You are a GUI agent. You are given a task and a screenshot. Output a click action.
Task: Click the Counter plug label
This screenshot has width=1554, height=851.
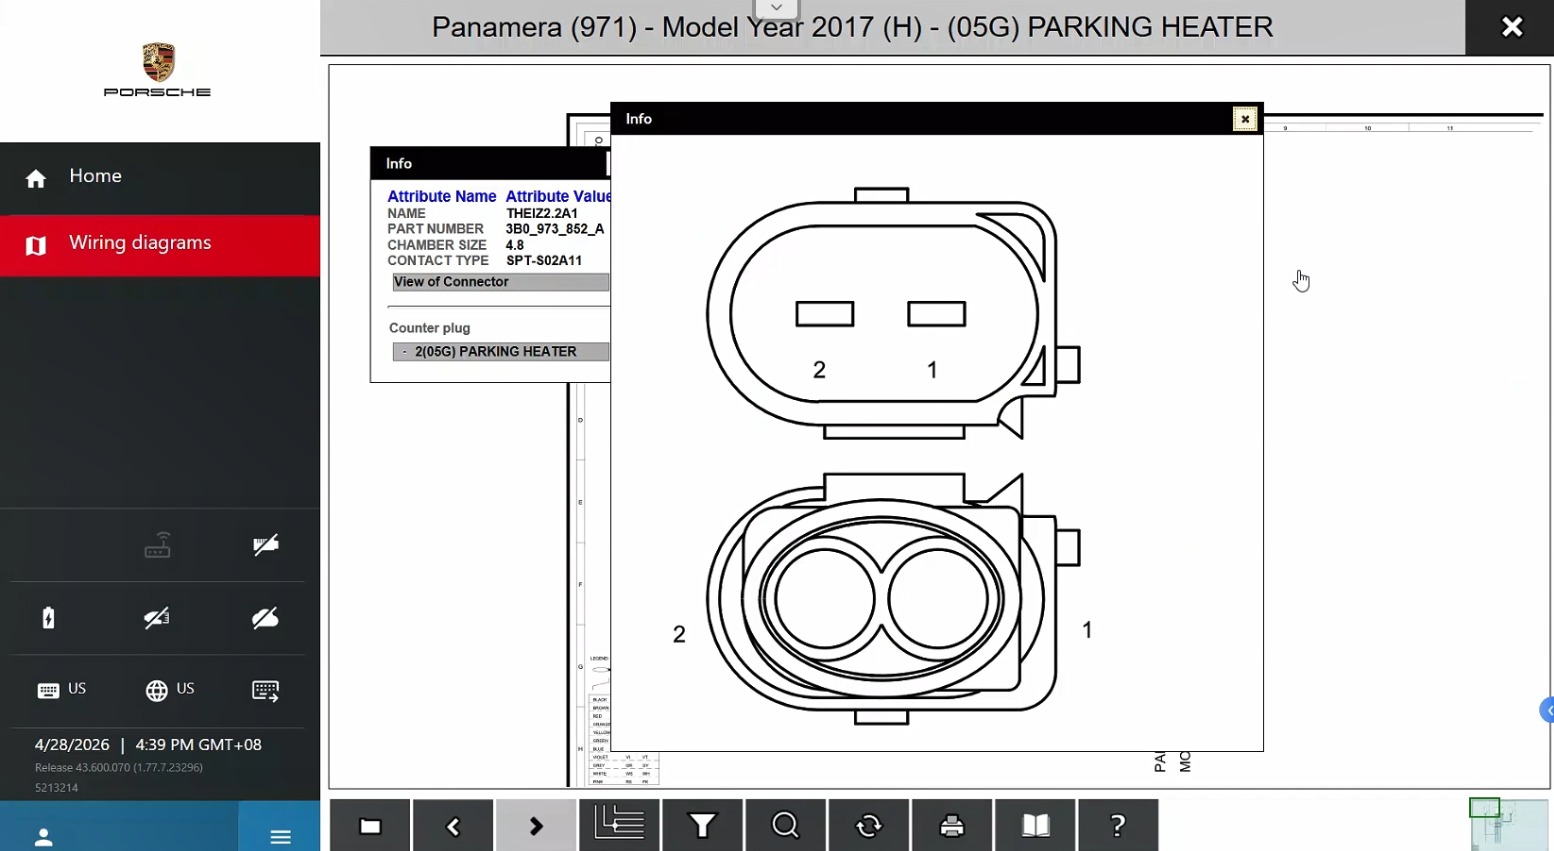429,328
